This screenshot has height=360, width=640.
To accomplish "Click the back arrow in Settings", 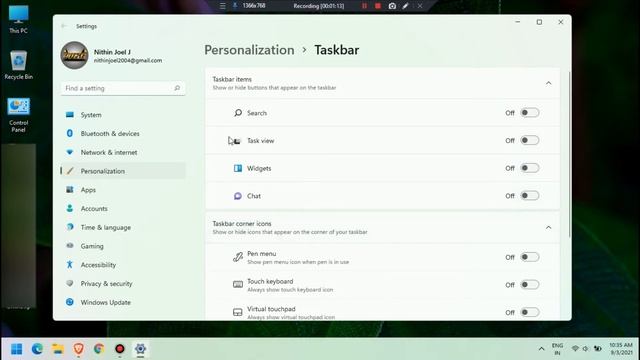I will coord(64,26).
